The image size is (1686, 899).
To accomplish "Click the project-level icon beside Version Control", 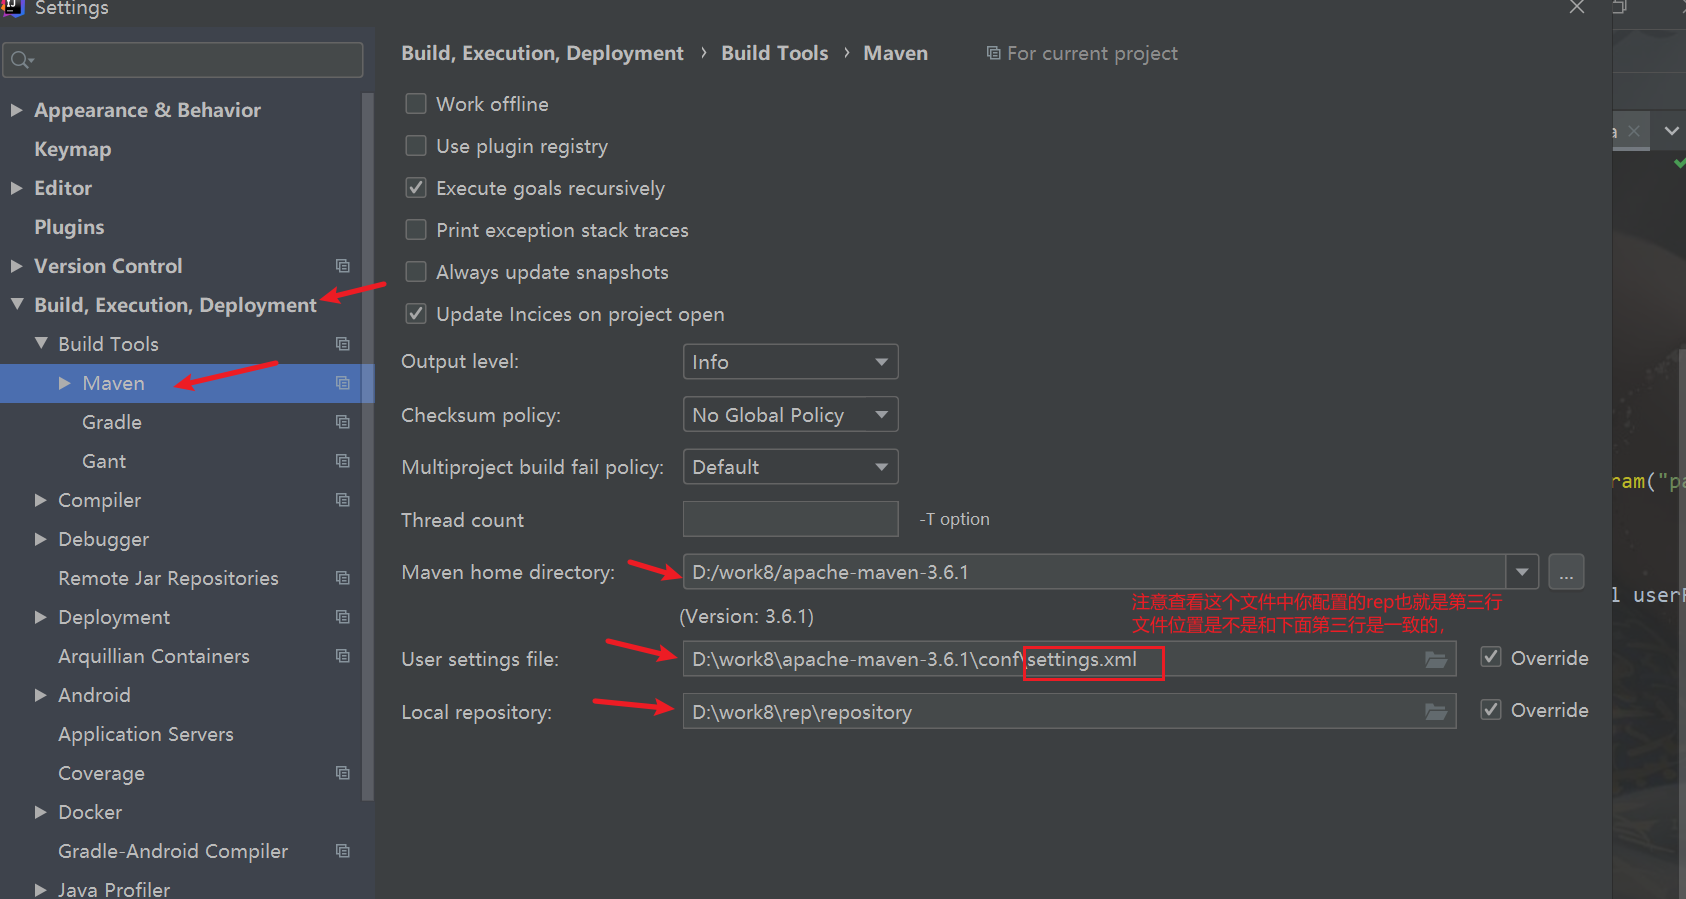I will [343, 266].
